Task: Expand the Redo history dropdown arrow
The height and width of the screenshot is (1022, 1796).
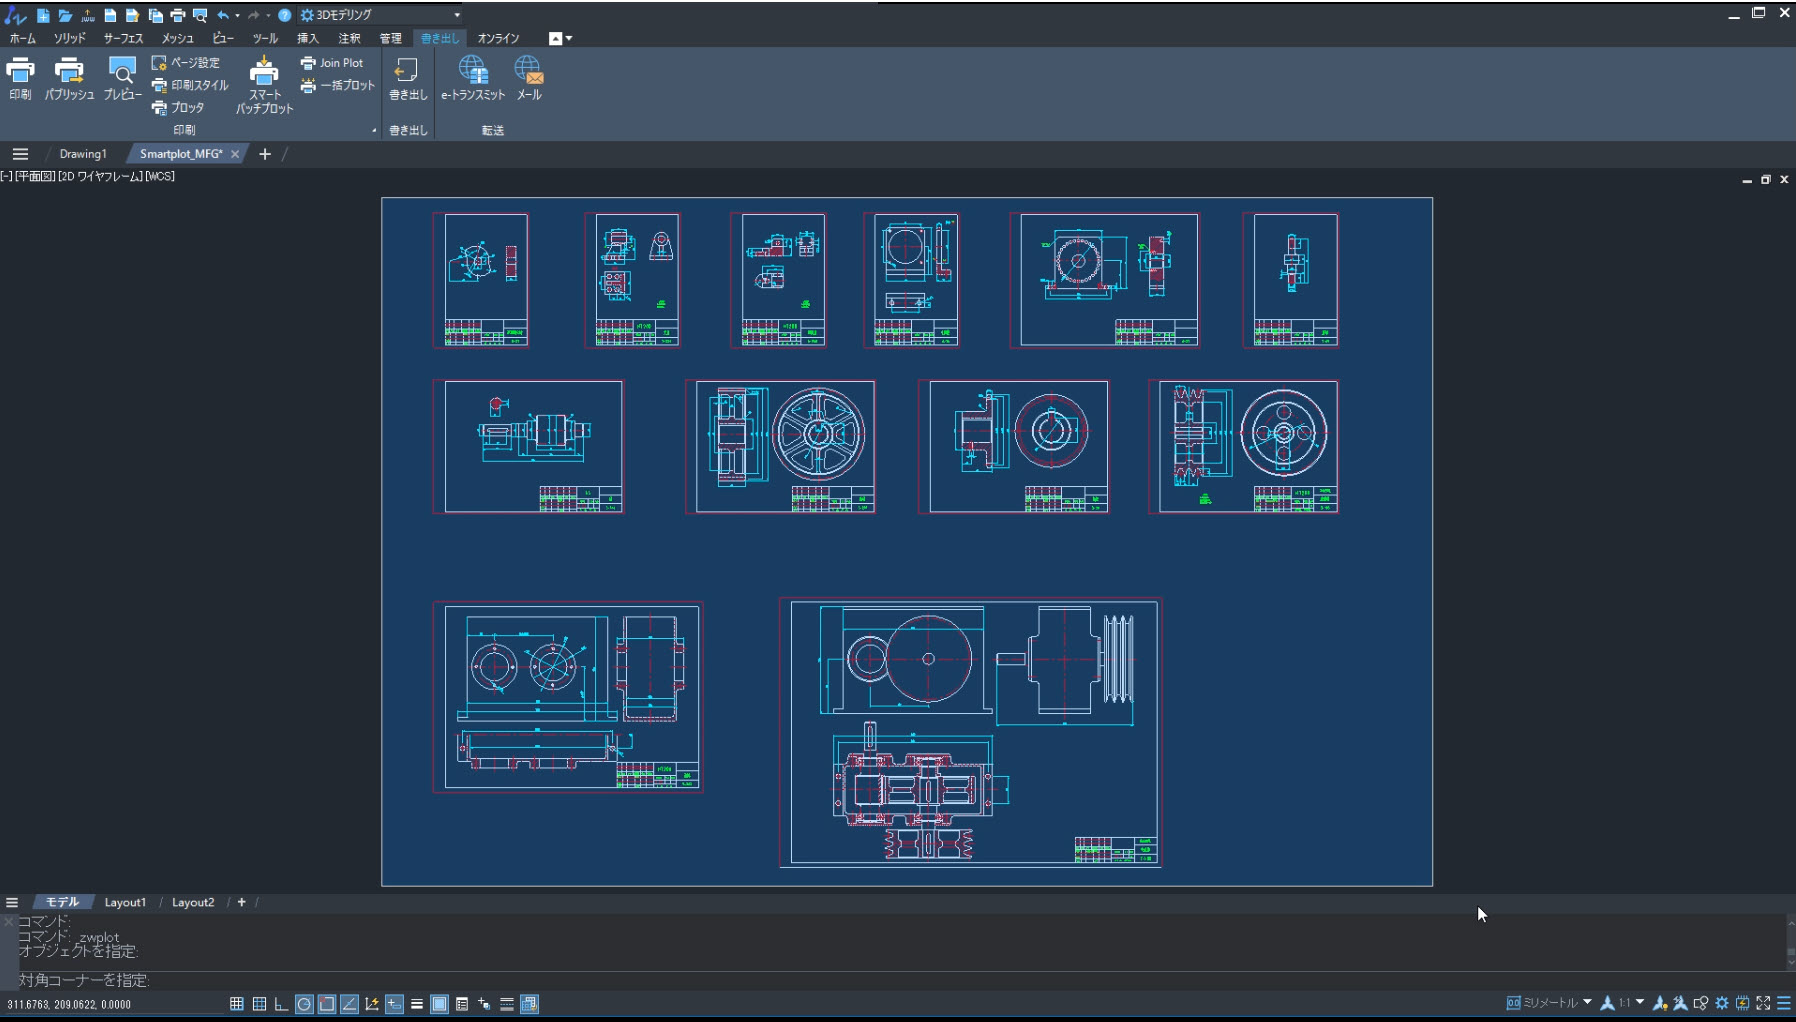Action: pos(268,15)
